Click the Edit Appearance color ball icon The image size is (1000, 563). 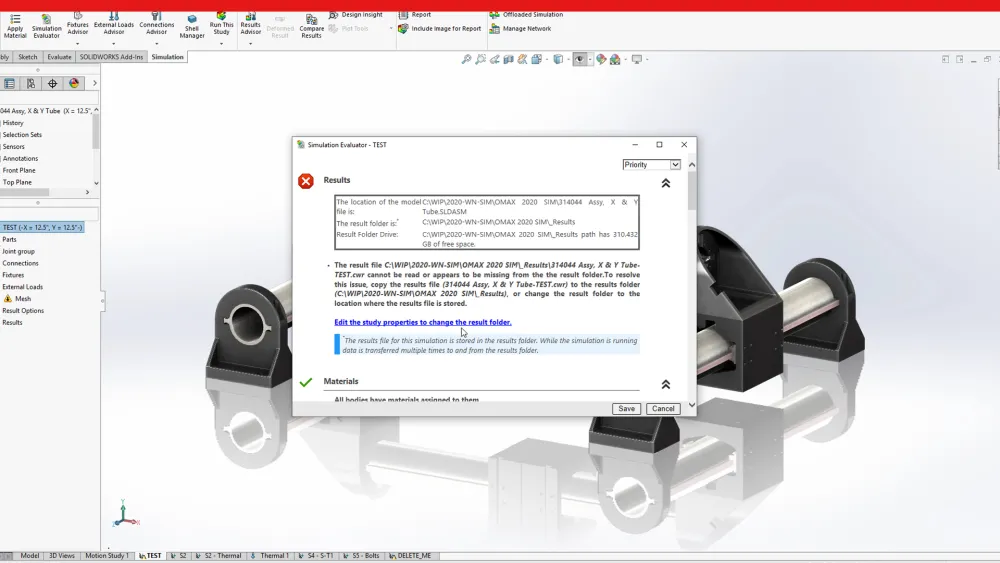601,59
